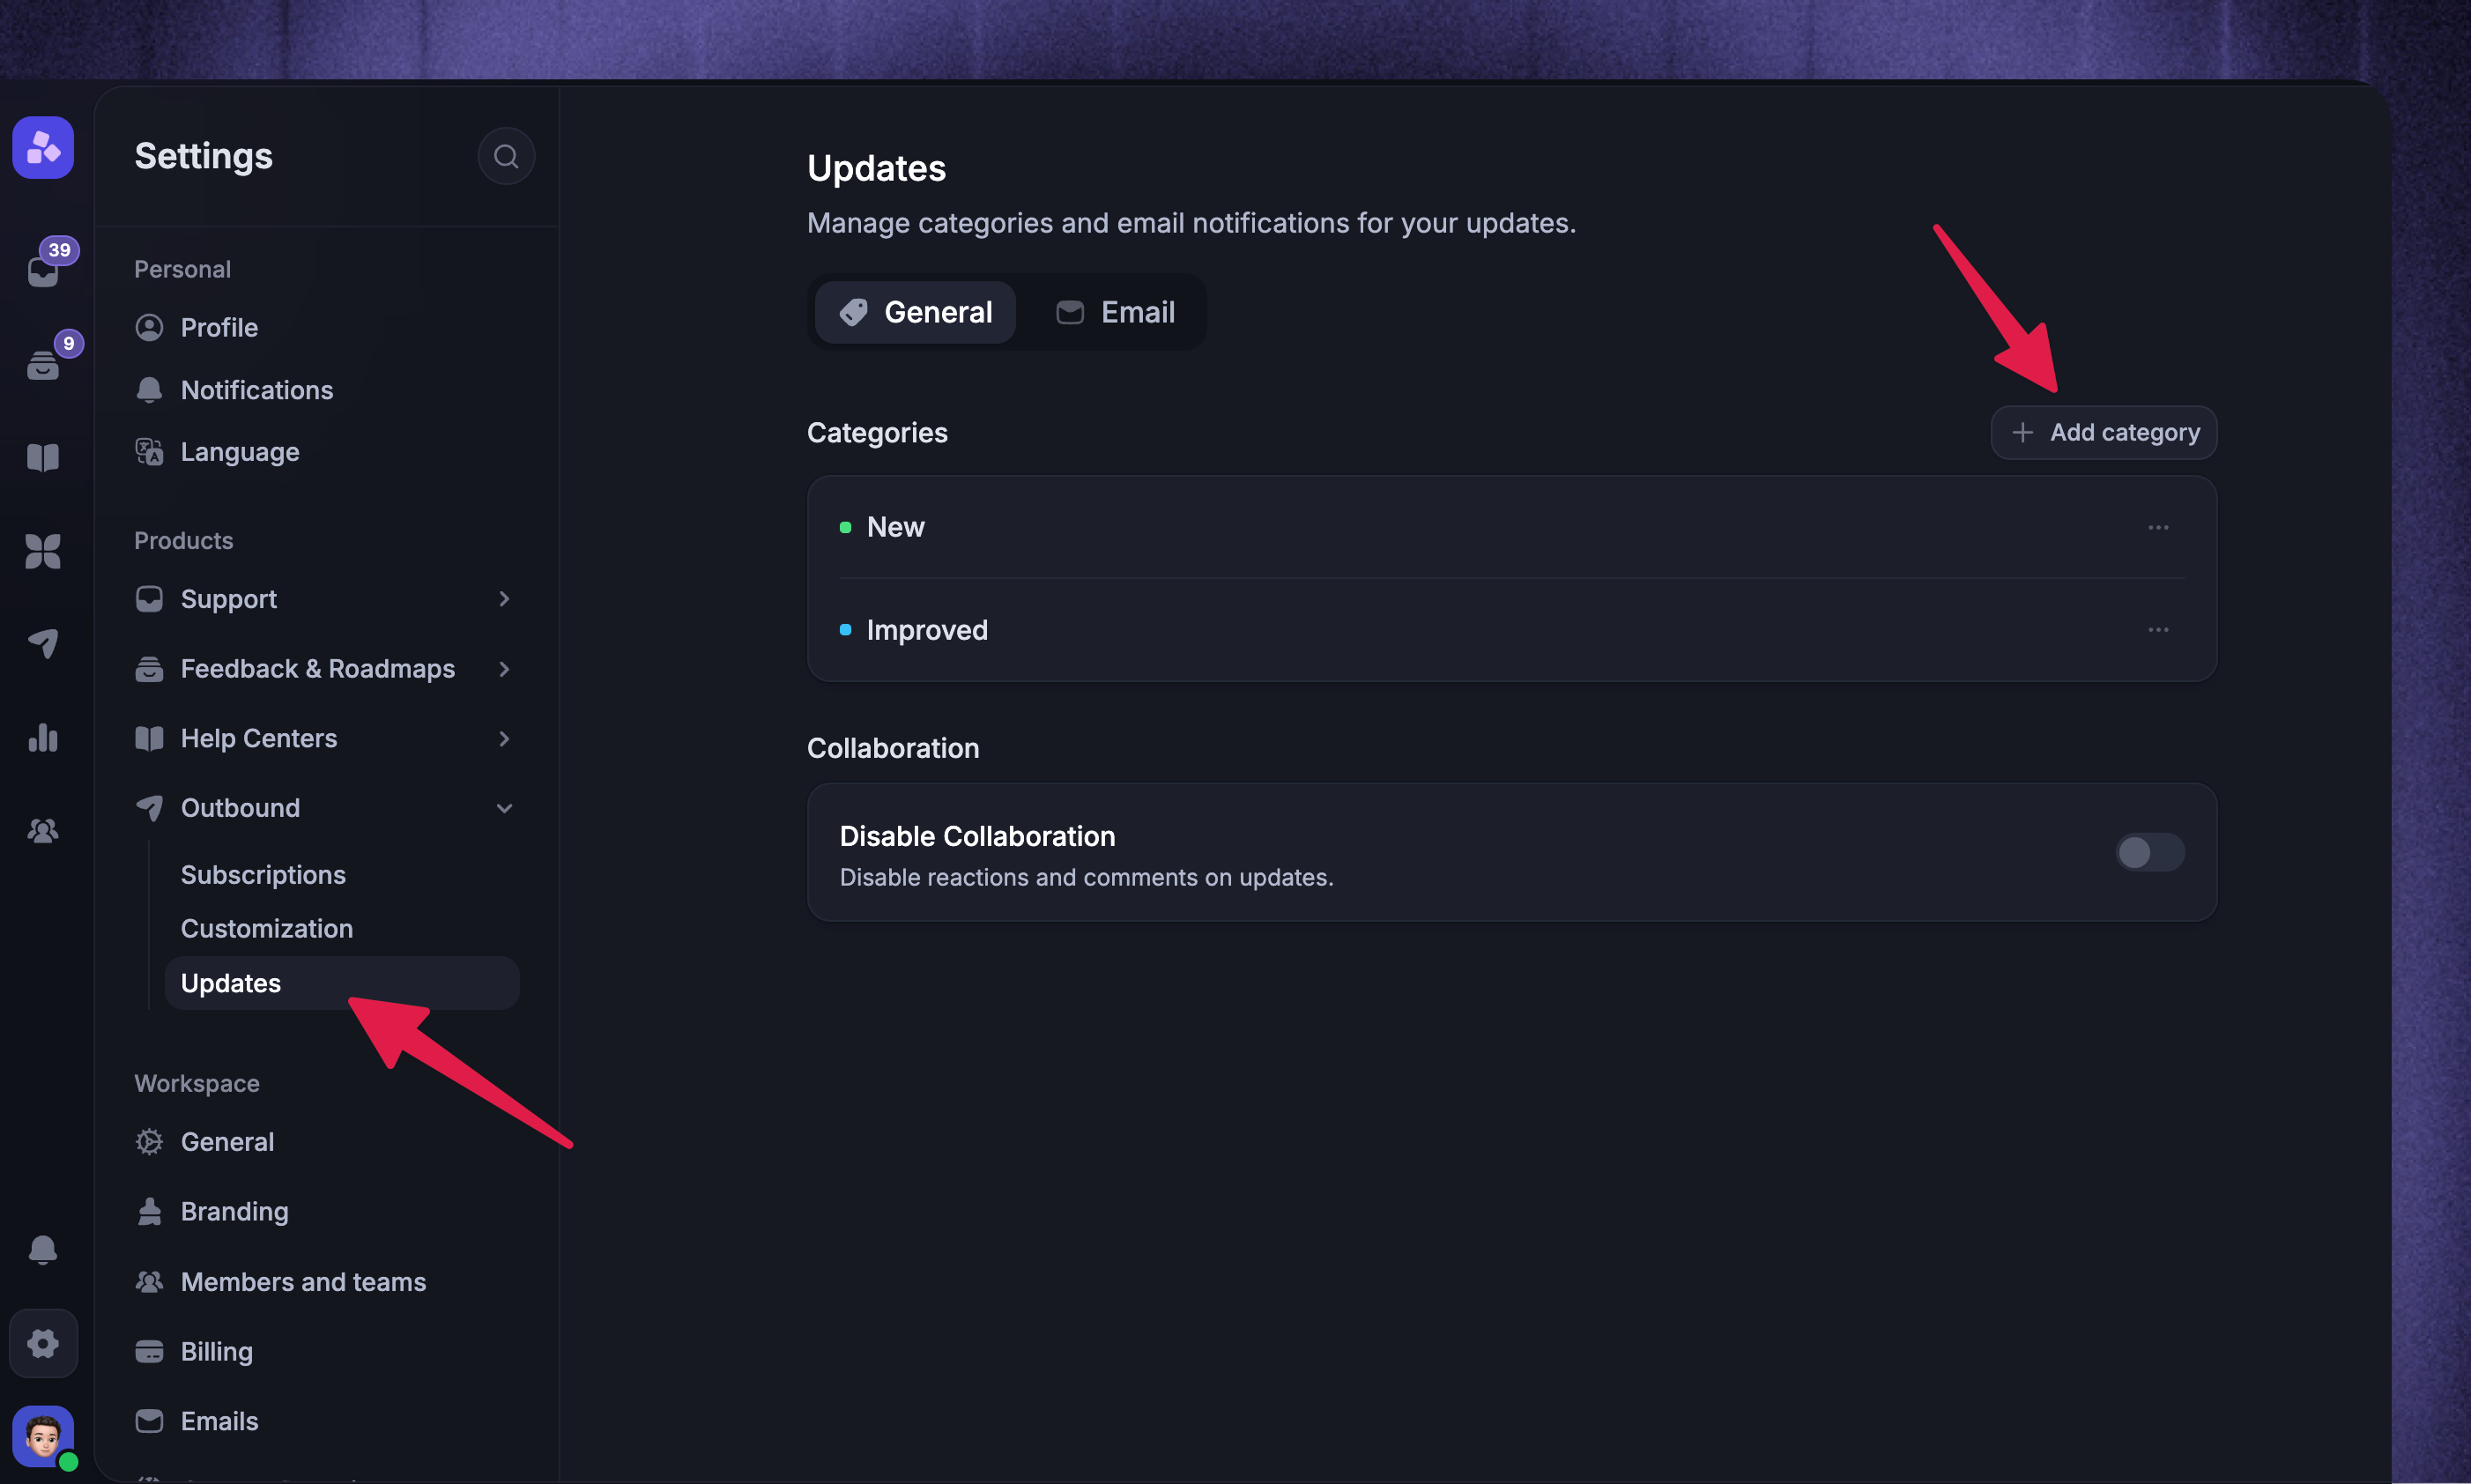
Task: Click the Add category button
Action: [2104, 432]
